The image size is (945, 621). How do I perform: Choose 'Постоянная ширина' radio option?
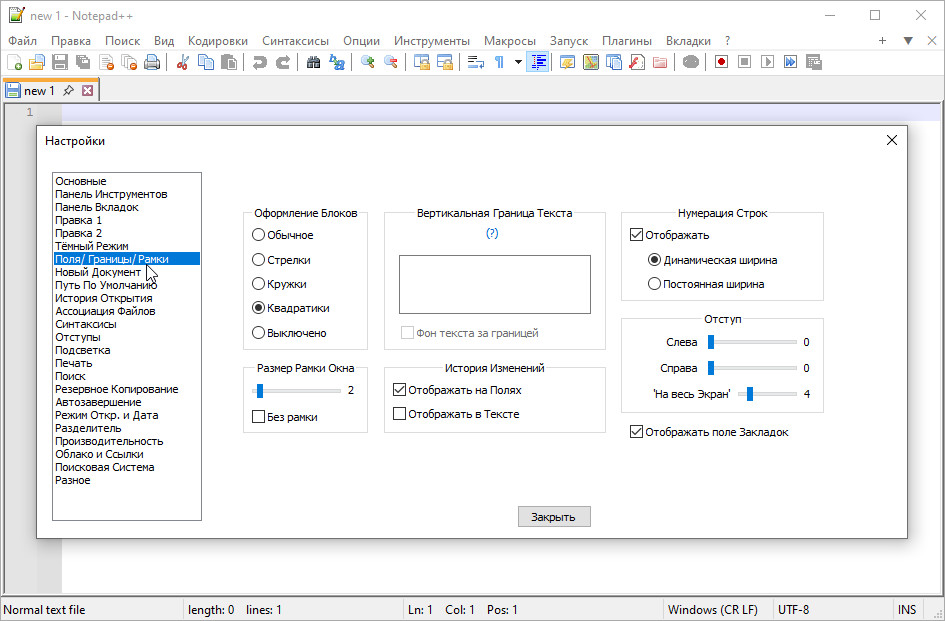click(655, 284)
